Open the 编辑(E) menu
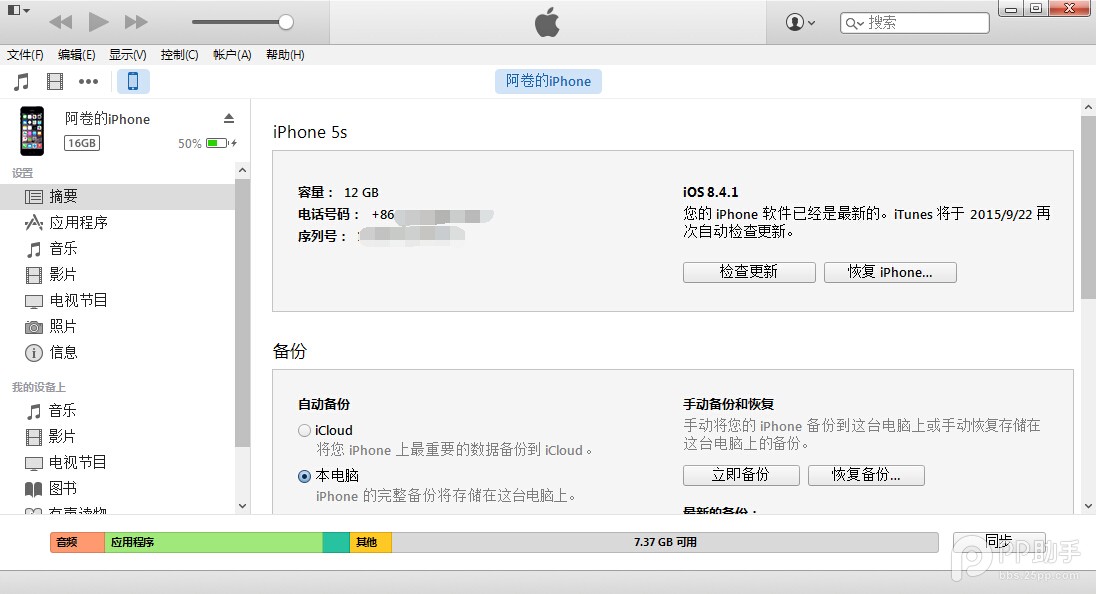The width and height of the screenshot is (1096, 594). click(76, 55)
